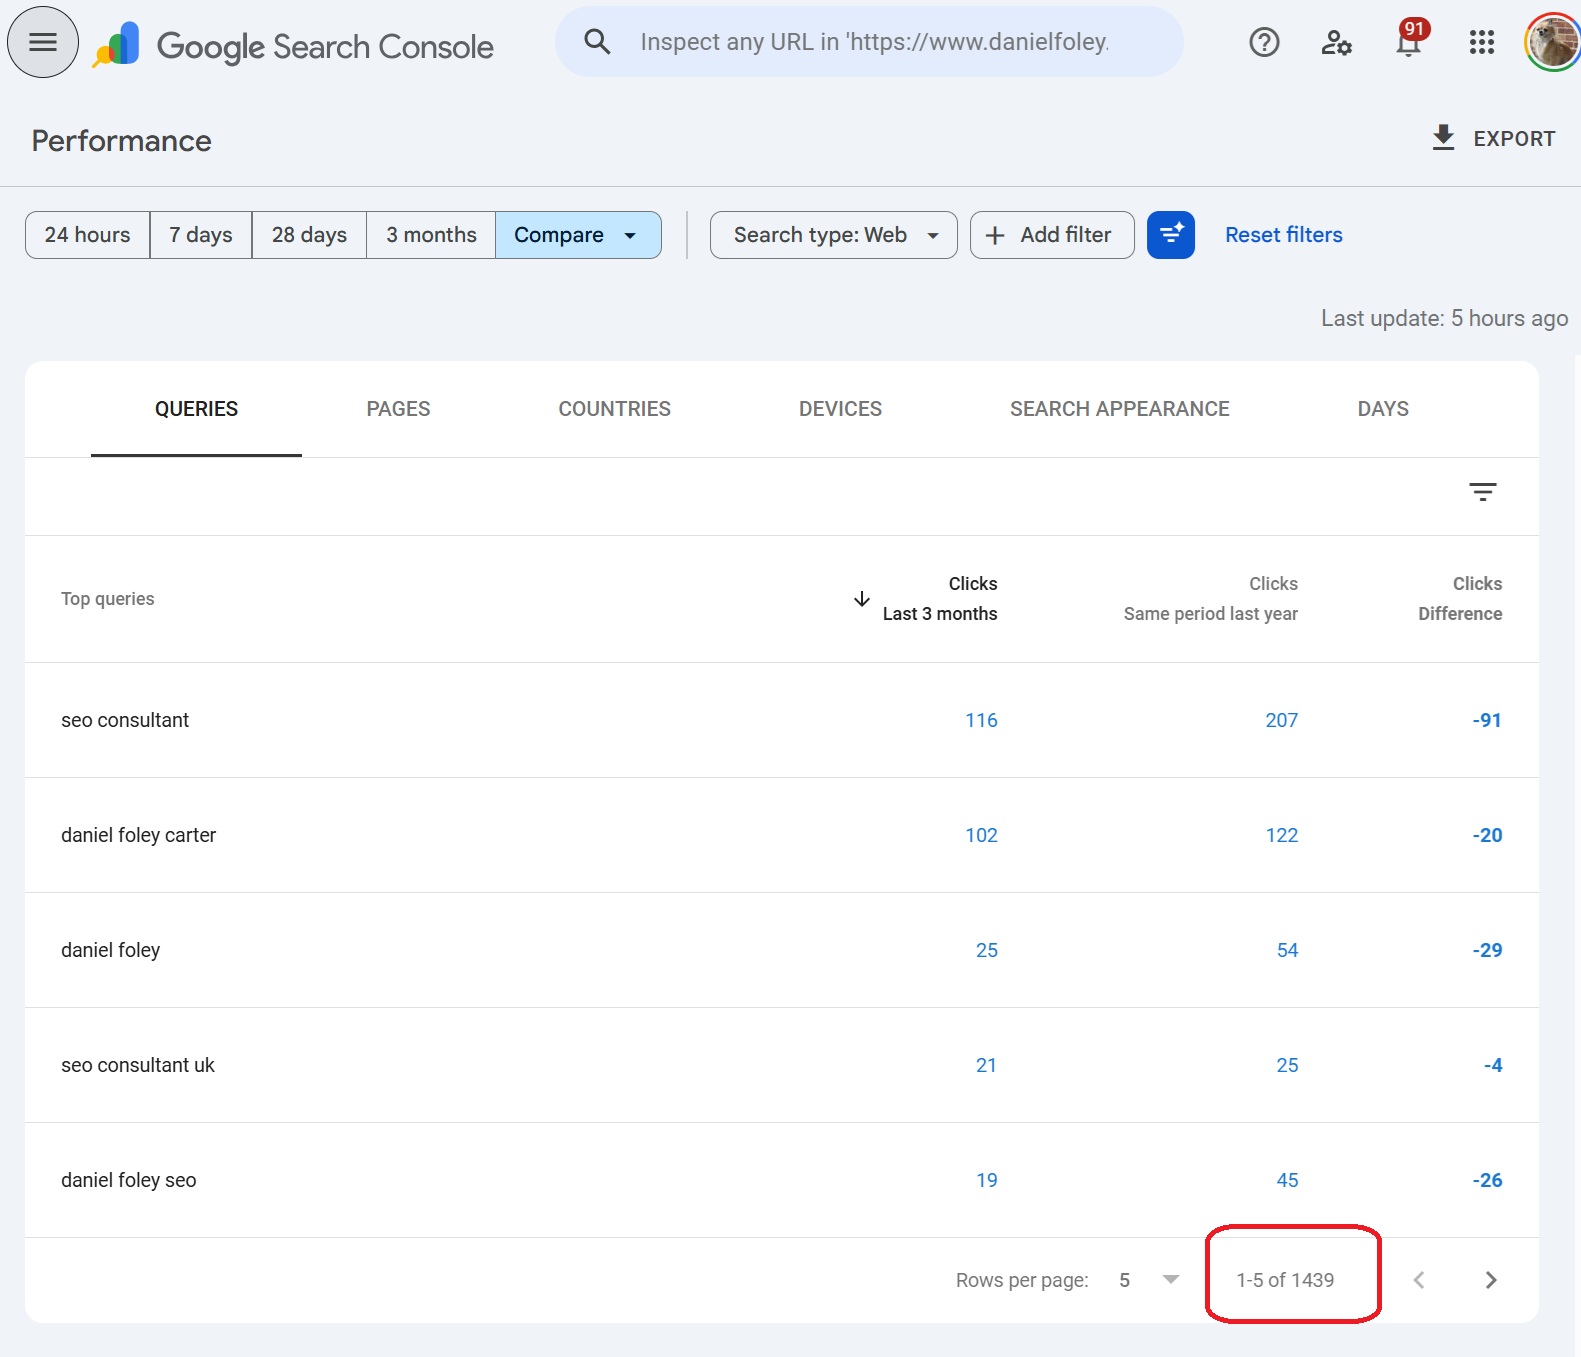Image resolution: width=1581 pixels, height=1357 pixels.
Task: Click the Performance page heading
Action: tap(121, 141)
